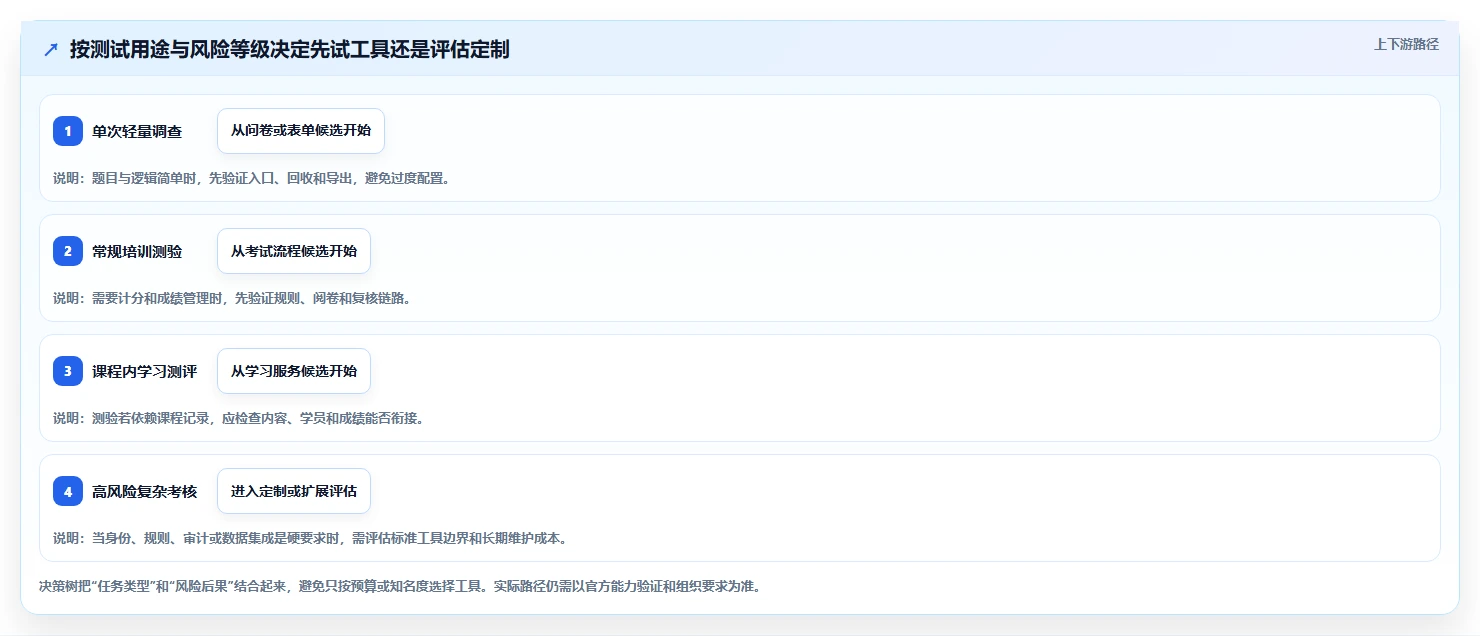This screenshot has width=1480, height=636.
Task: Click the footer note starting 决策树把
Action: click(400, 586)
